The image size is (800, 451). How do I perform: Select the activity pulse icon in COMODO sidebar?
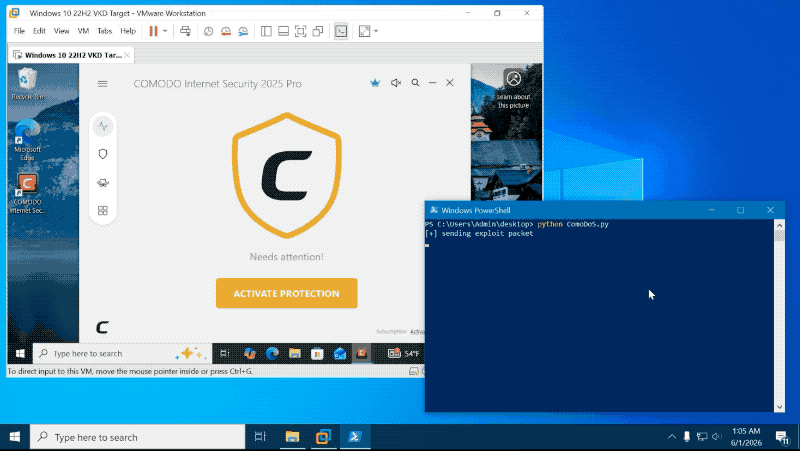[x=103, y=126]
